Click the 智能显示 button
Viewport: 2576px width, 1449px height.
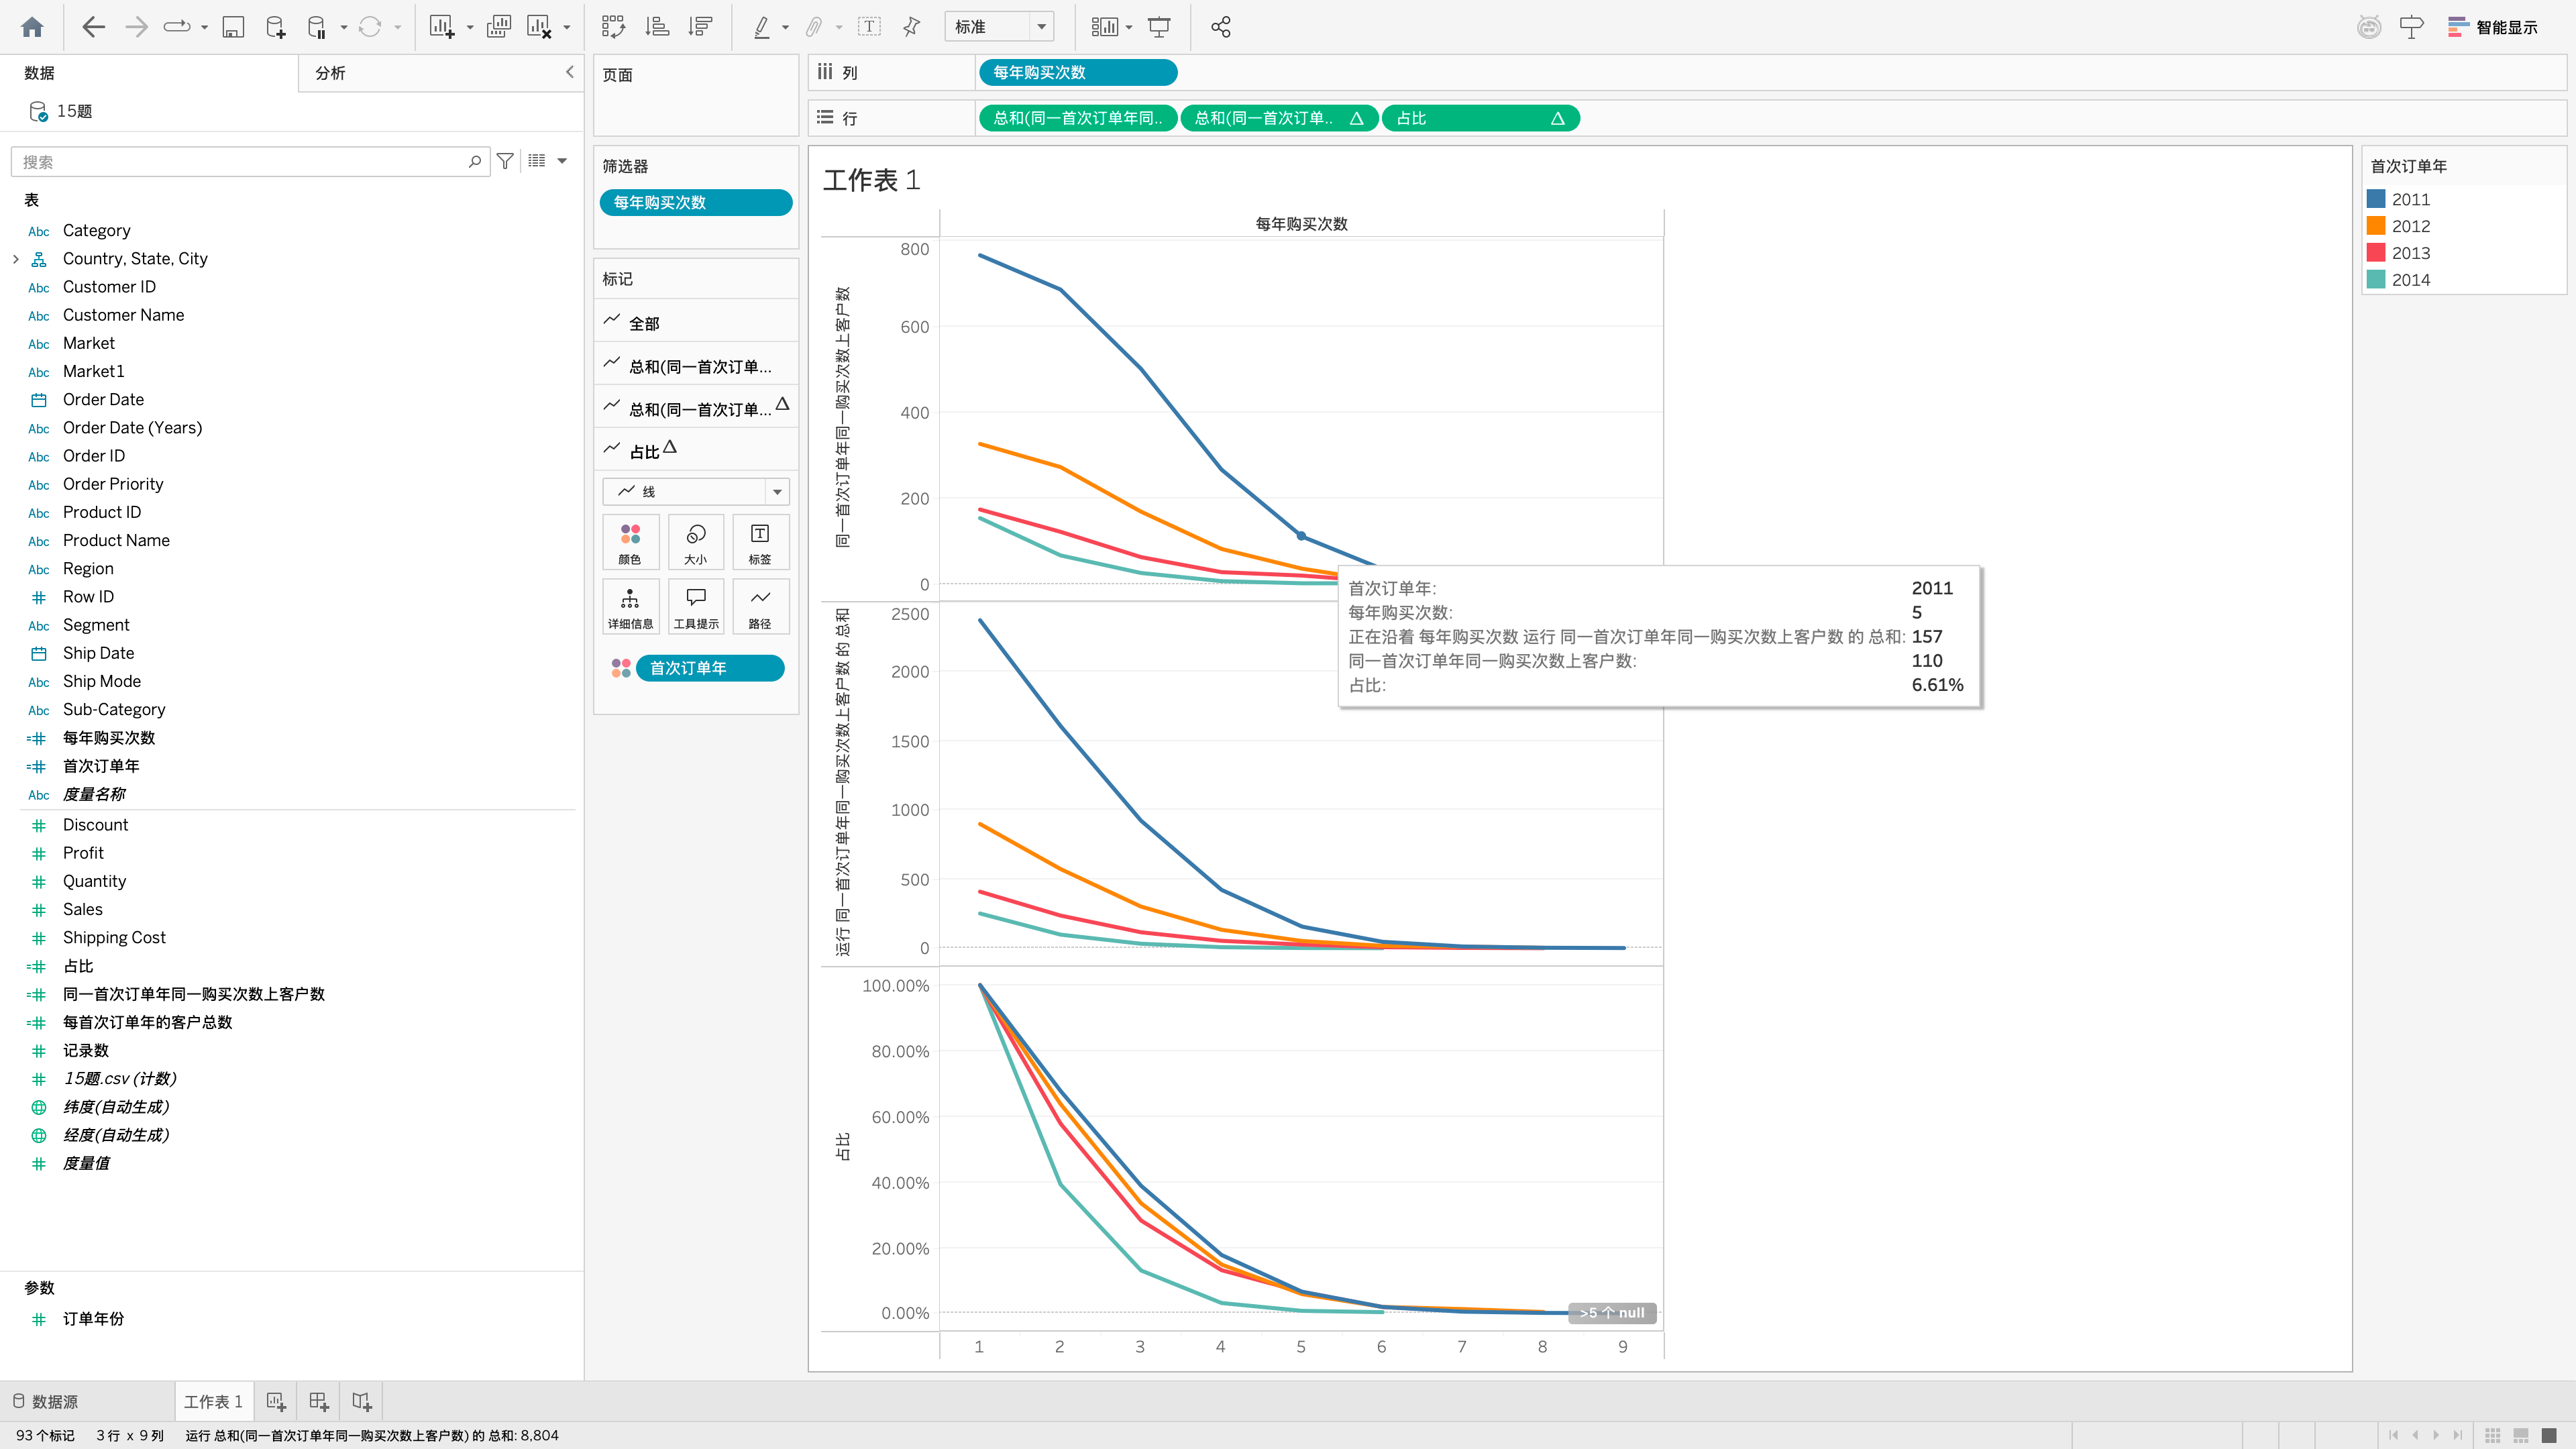click(2493, 27)
